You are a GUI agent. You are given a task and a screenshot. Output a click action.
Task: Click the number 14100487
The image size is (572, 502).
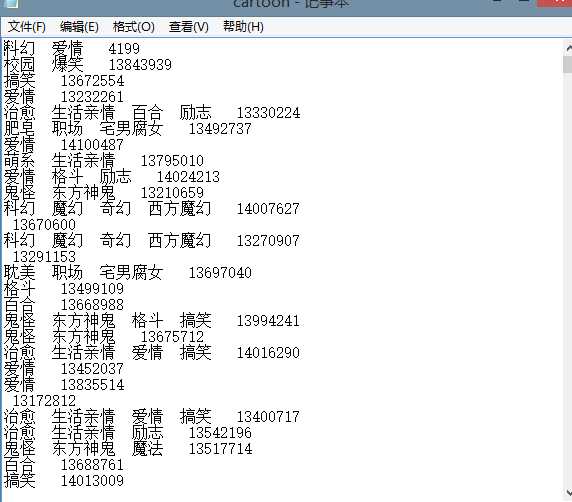pyautogui.click(x=92, y=145)
